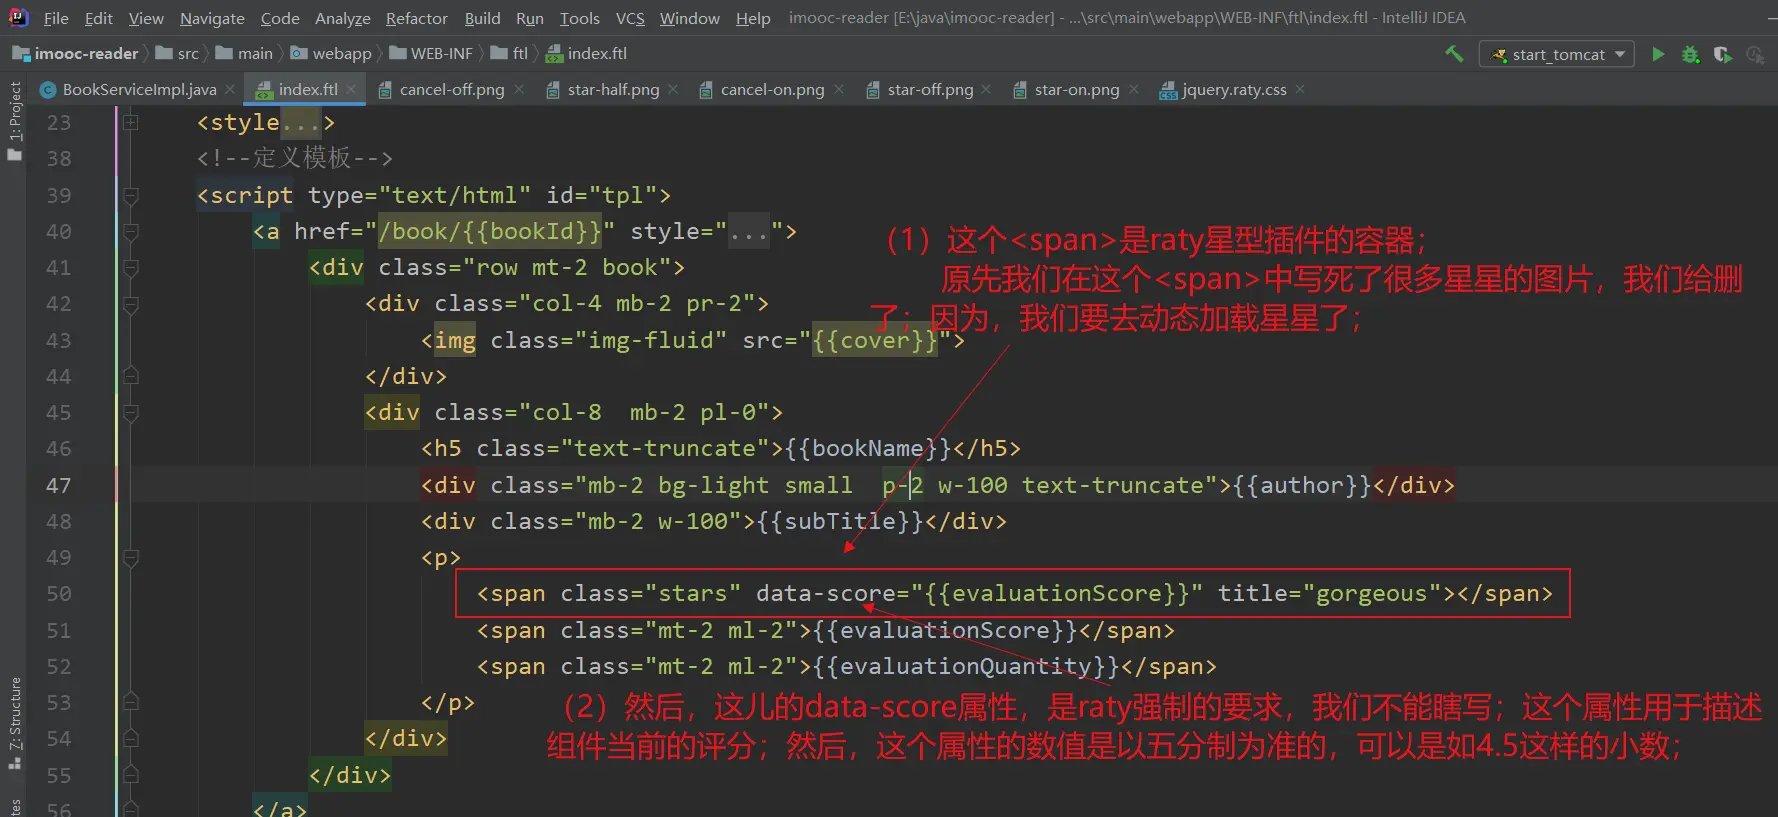
Task: Open the Structure tool window
Action: [14, 722]
